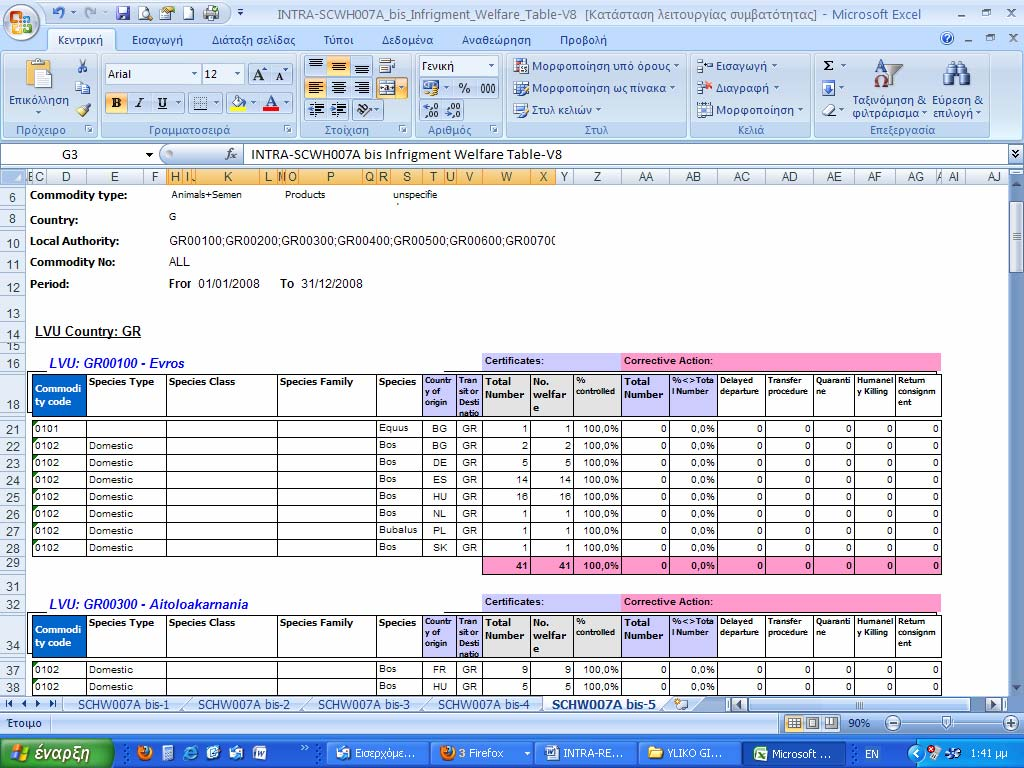Click the insert function fx button

pos(231,155)
